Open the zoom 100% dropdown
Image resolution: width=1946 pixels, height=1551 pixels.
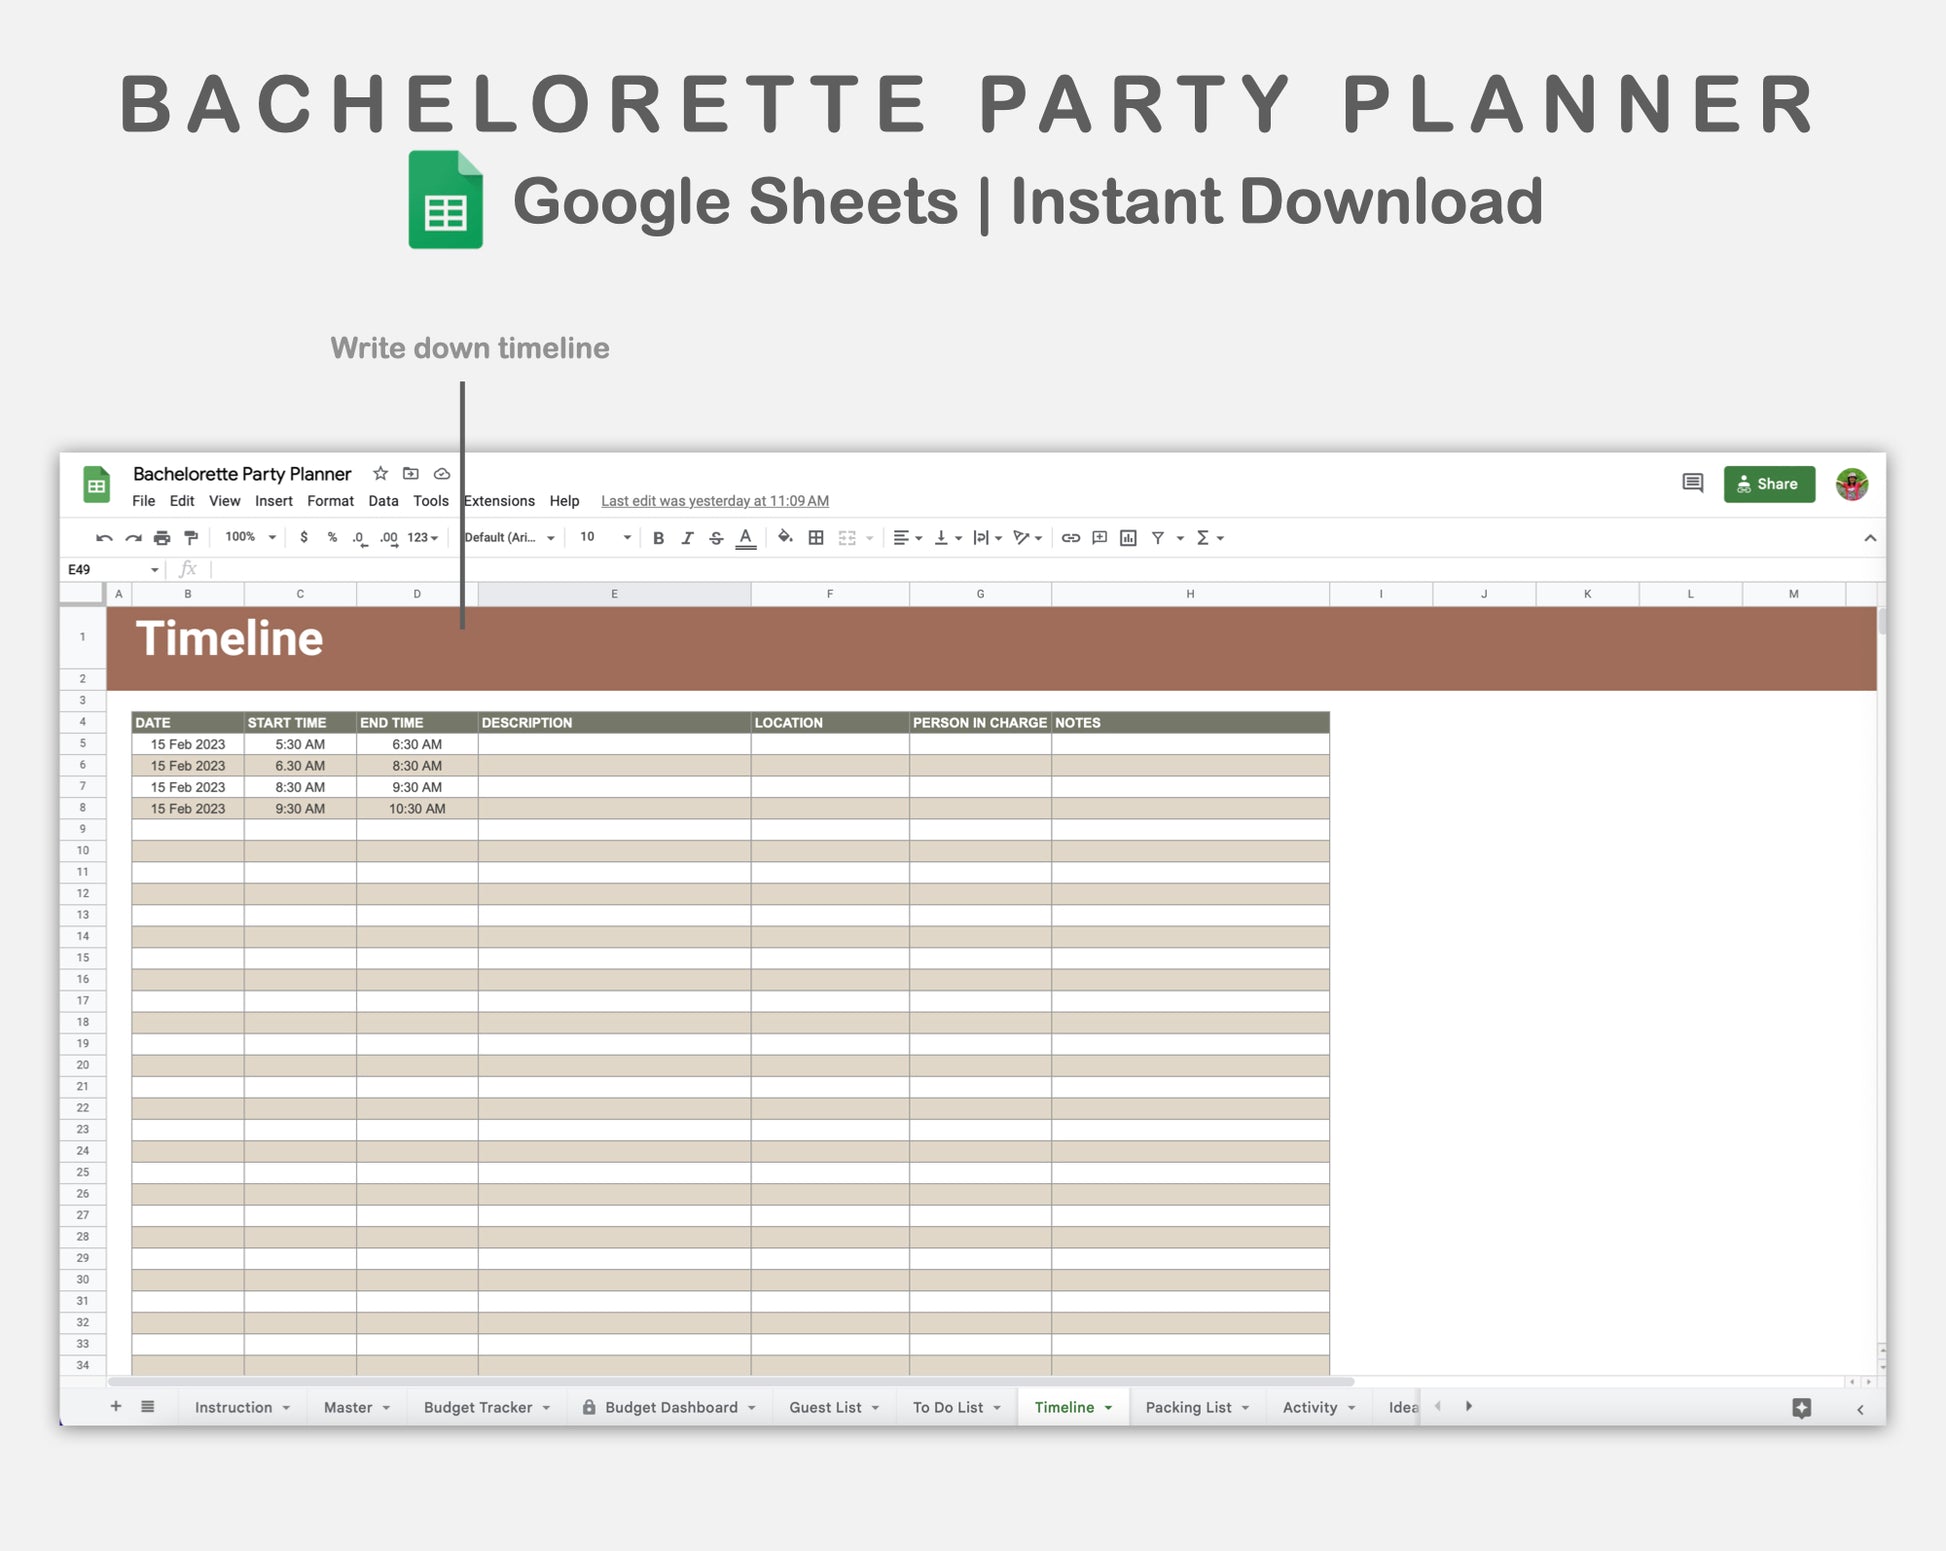coord(250,537)
